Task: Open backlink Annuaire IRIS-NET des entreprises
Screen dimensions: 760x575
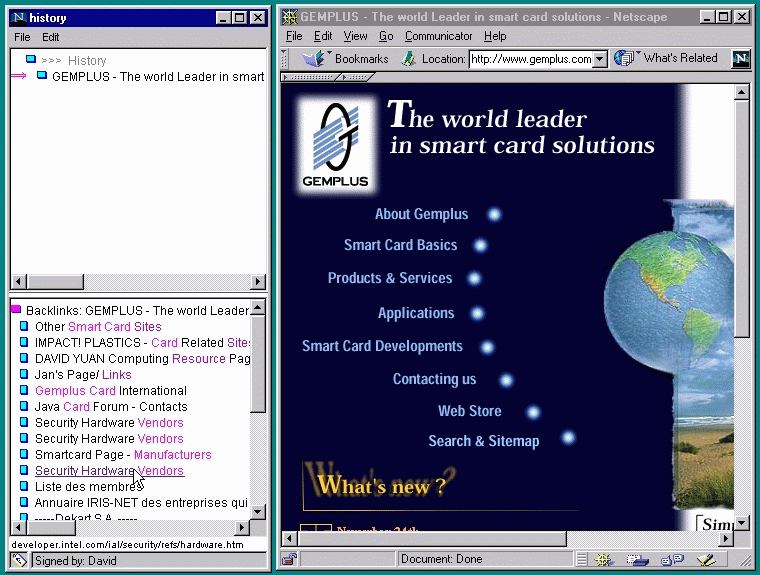Action: (141, 502)
